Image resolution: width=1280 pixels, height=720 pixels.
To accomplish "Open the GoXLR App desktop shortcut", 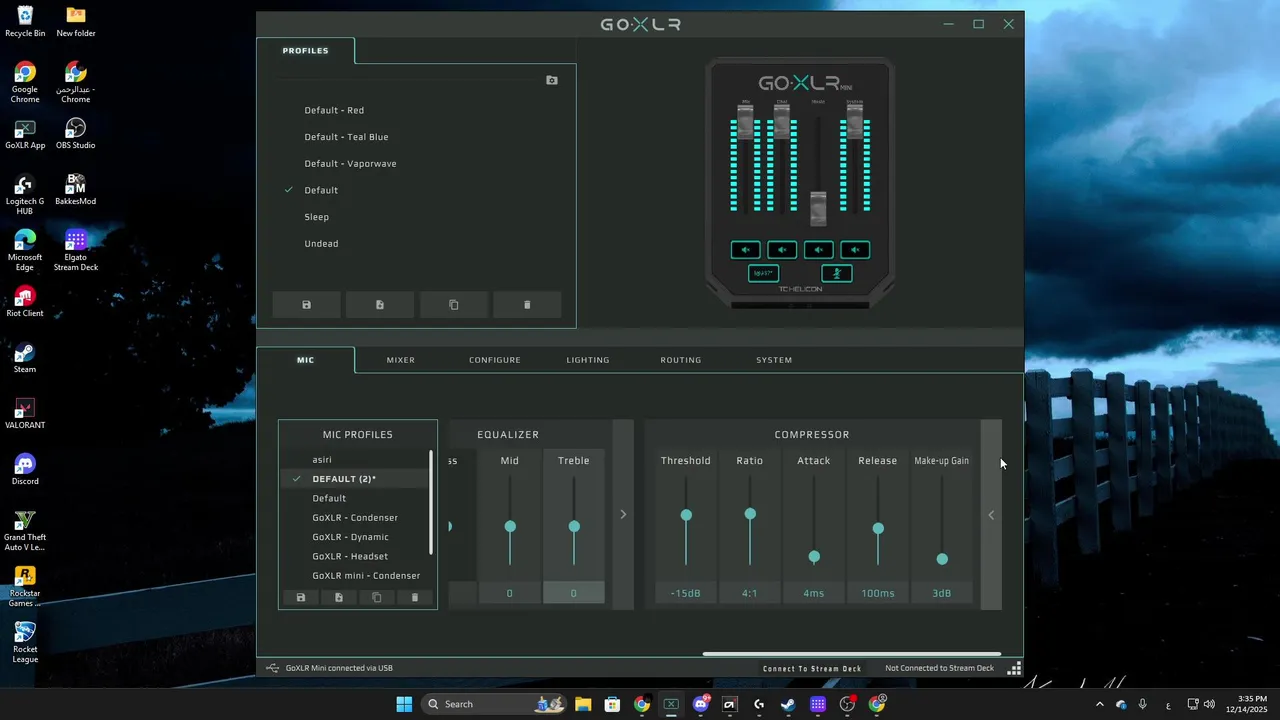I will pos(25,134).
